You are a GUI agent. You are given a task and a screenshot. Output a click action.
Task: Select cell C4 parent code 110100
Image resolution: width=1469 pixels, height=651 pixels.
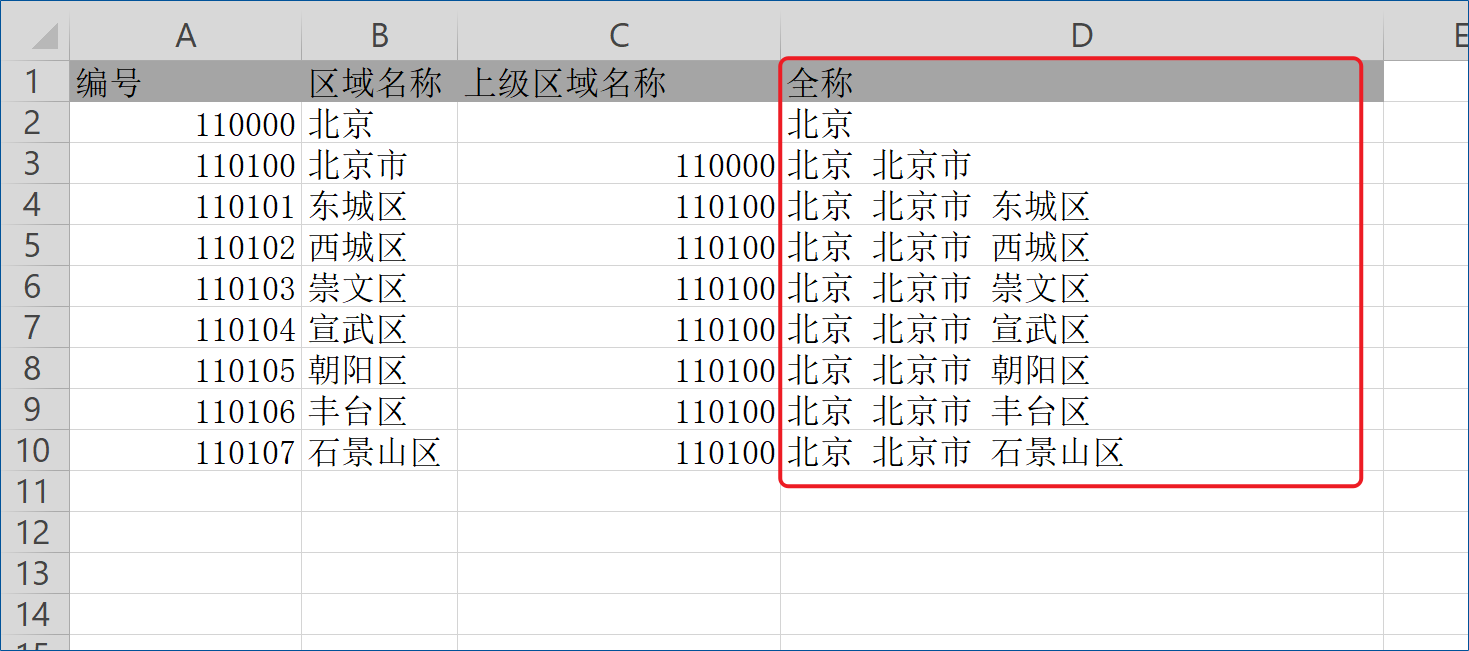[619, 204]
